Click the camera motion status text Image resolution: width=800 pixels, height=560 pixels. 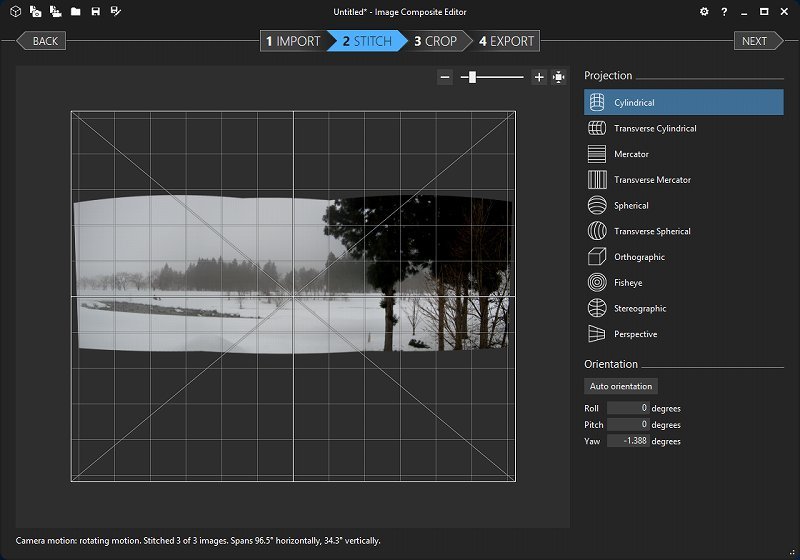pos(198,541)
